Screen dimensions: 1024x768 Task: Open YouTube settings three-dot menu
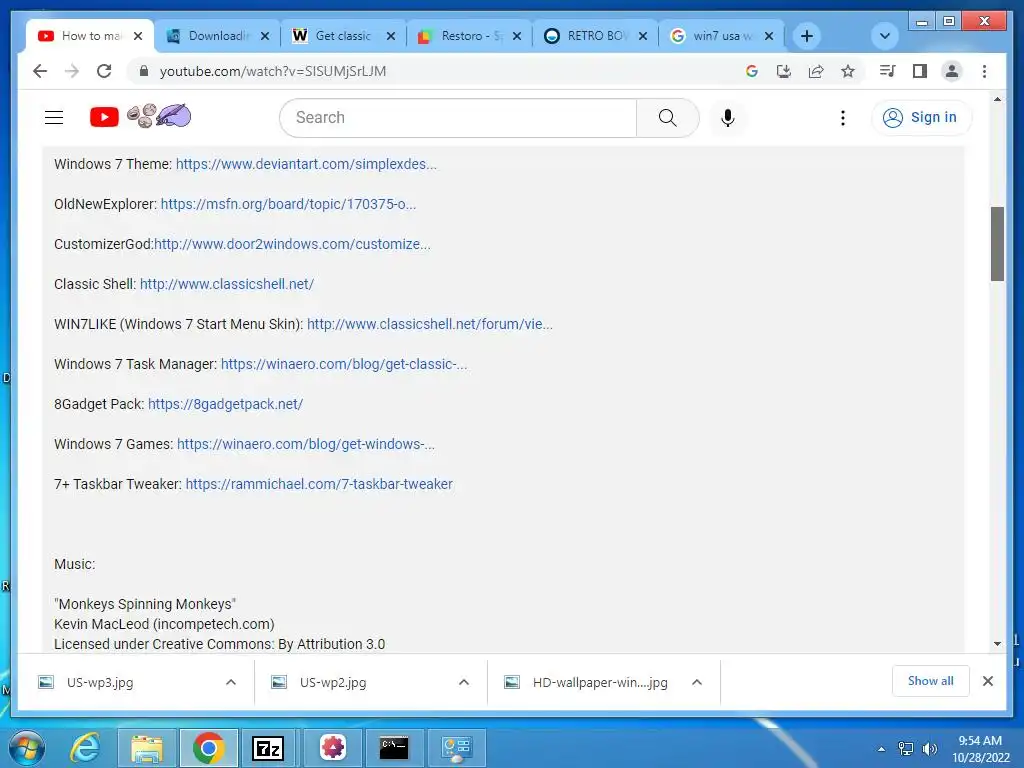842,118
